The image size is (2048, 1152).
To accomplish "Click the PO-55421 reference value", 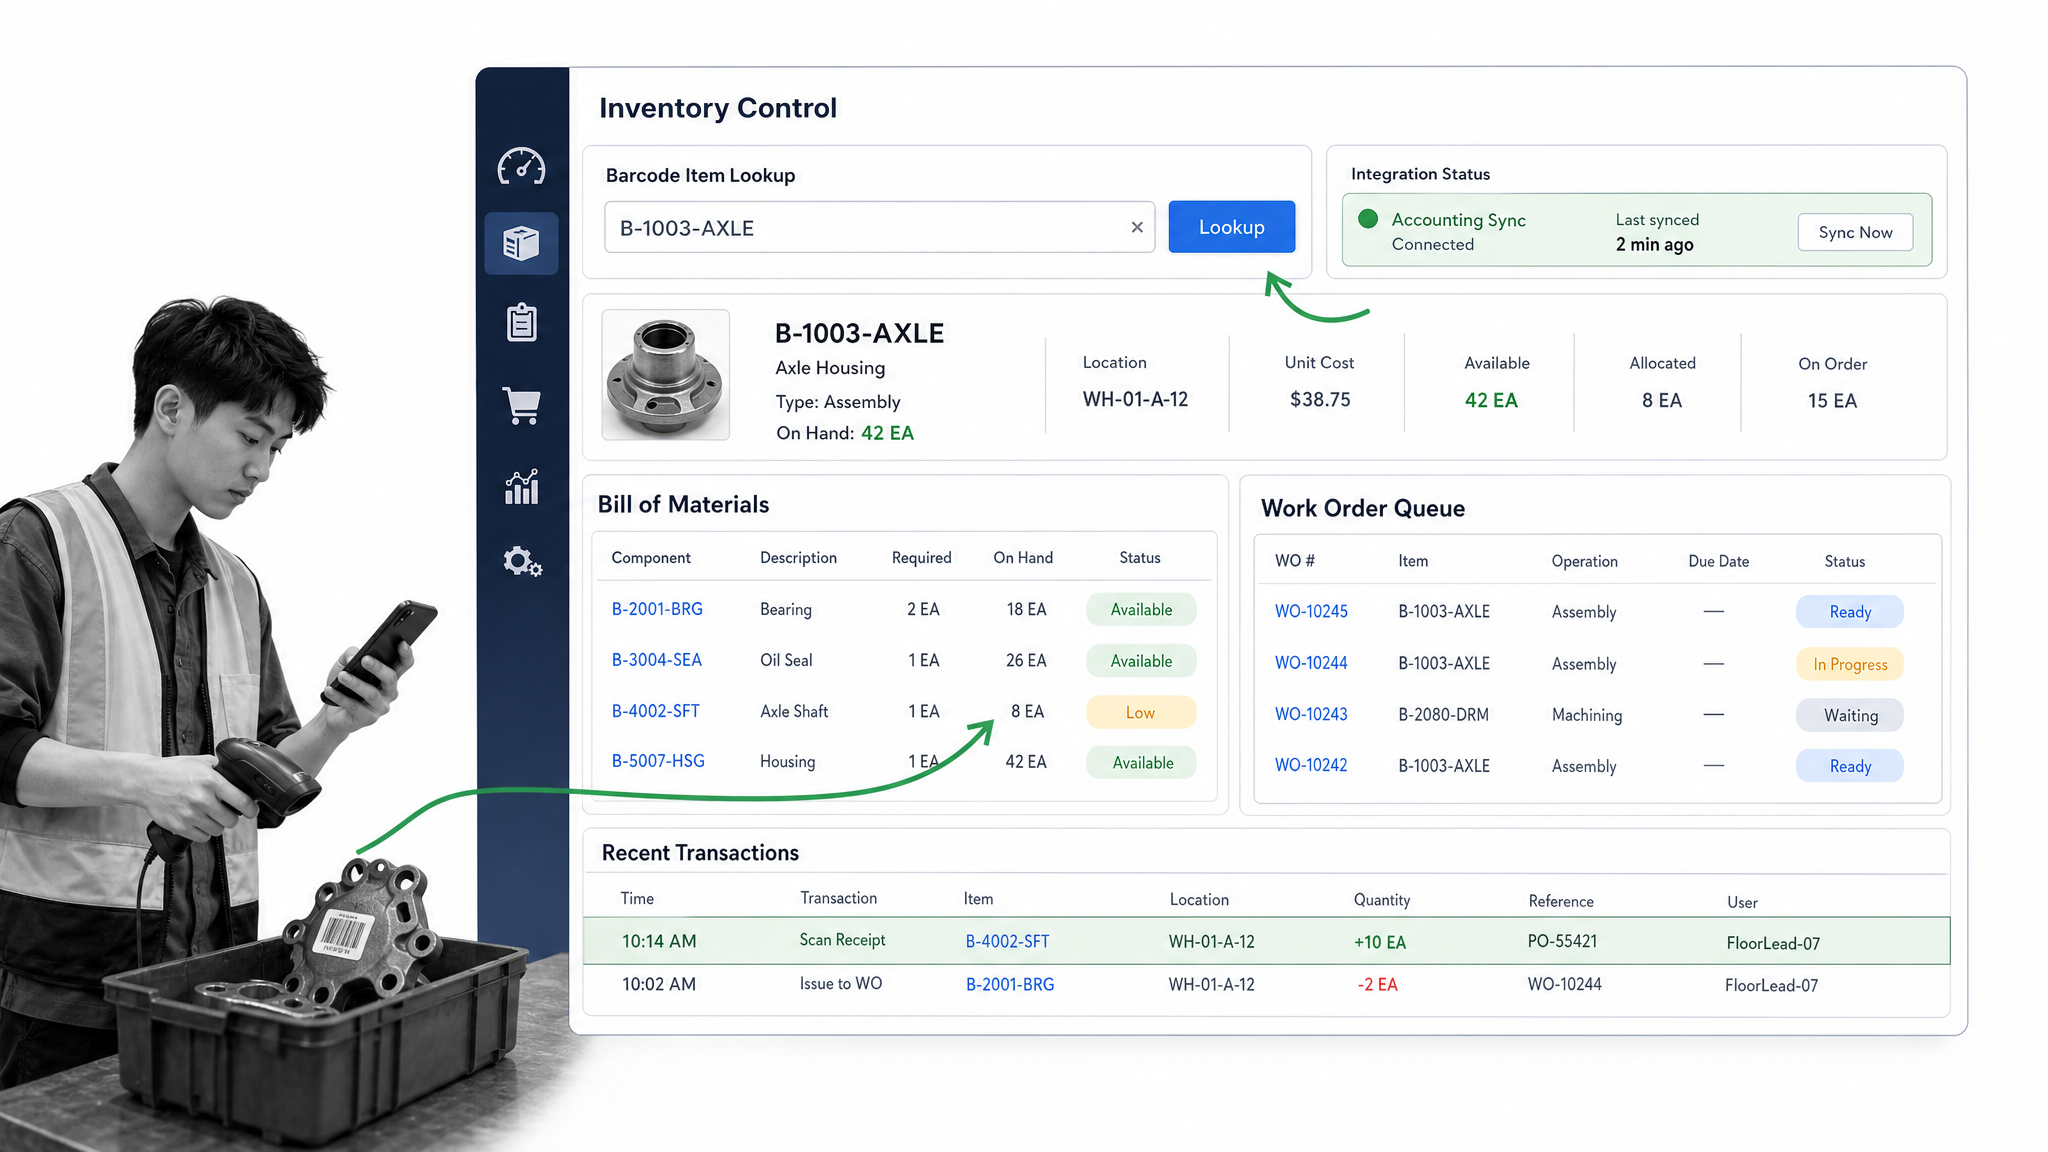I will tap(1562, 941).
